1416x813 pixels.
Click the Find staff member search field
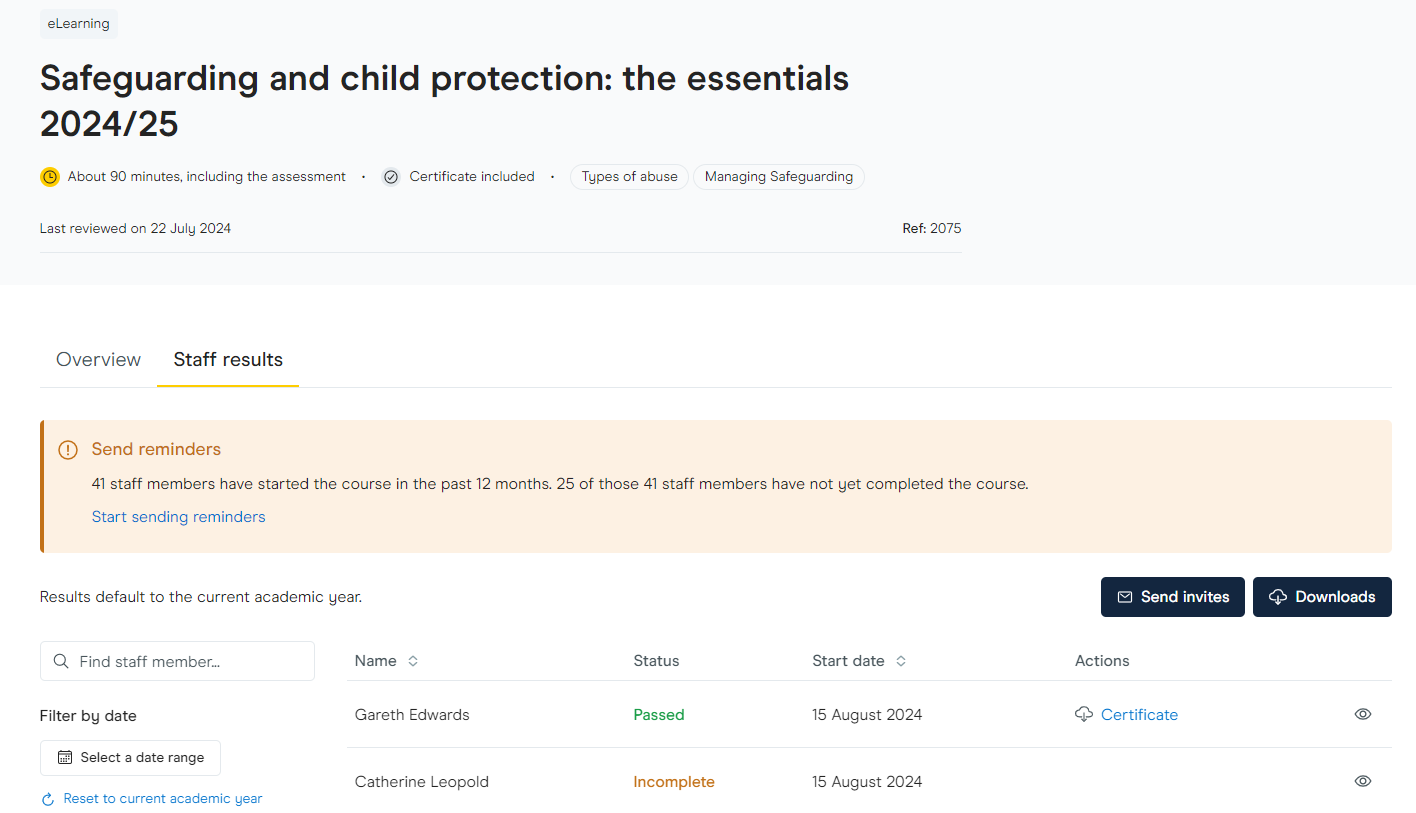(x=190, y=661)
